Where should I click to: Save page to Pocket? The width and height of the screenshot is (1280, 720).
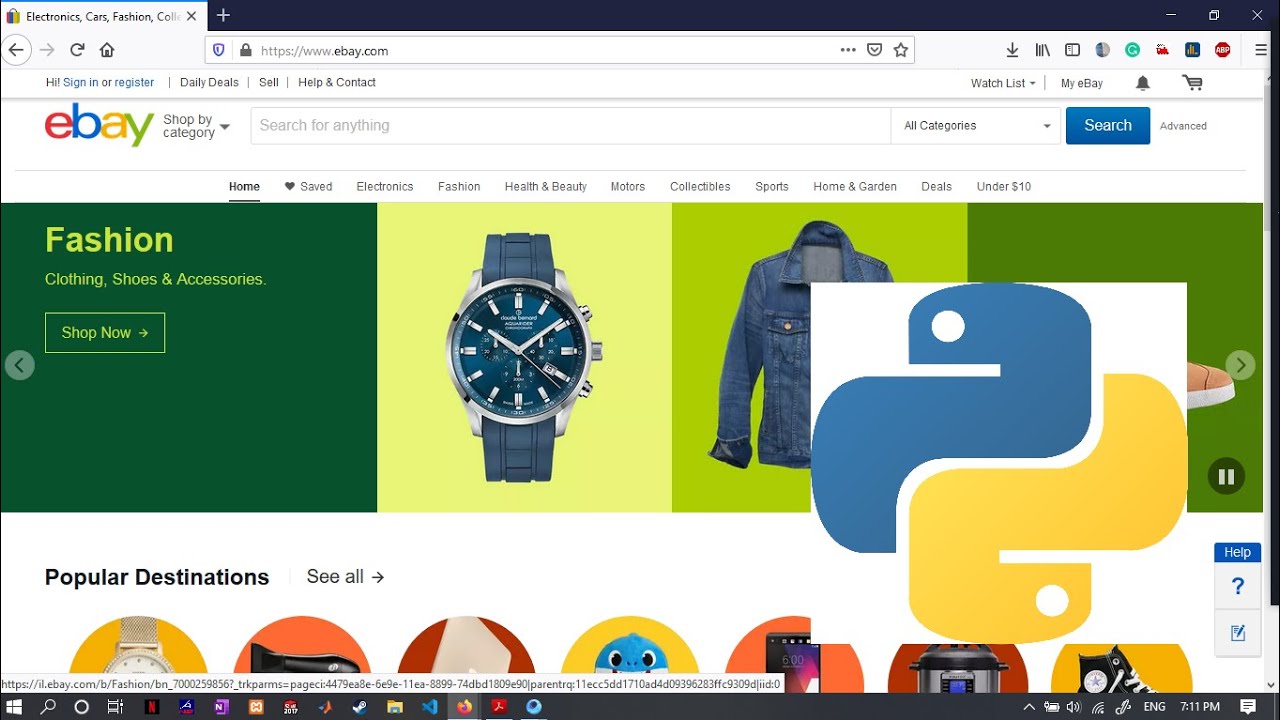click(x=874, y=50)
